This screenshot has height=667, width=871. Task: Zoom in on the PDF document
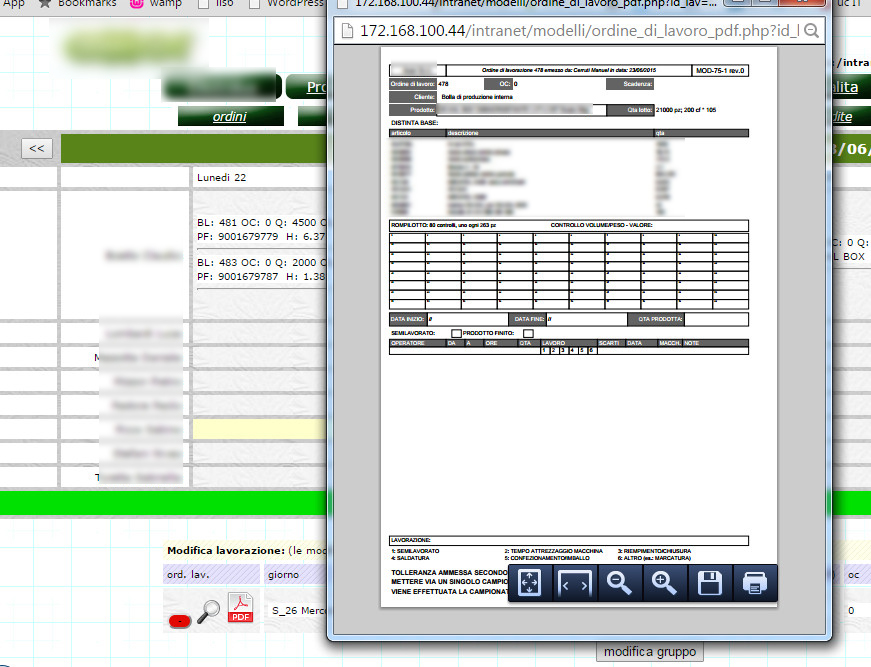(x=665, y=584)
